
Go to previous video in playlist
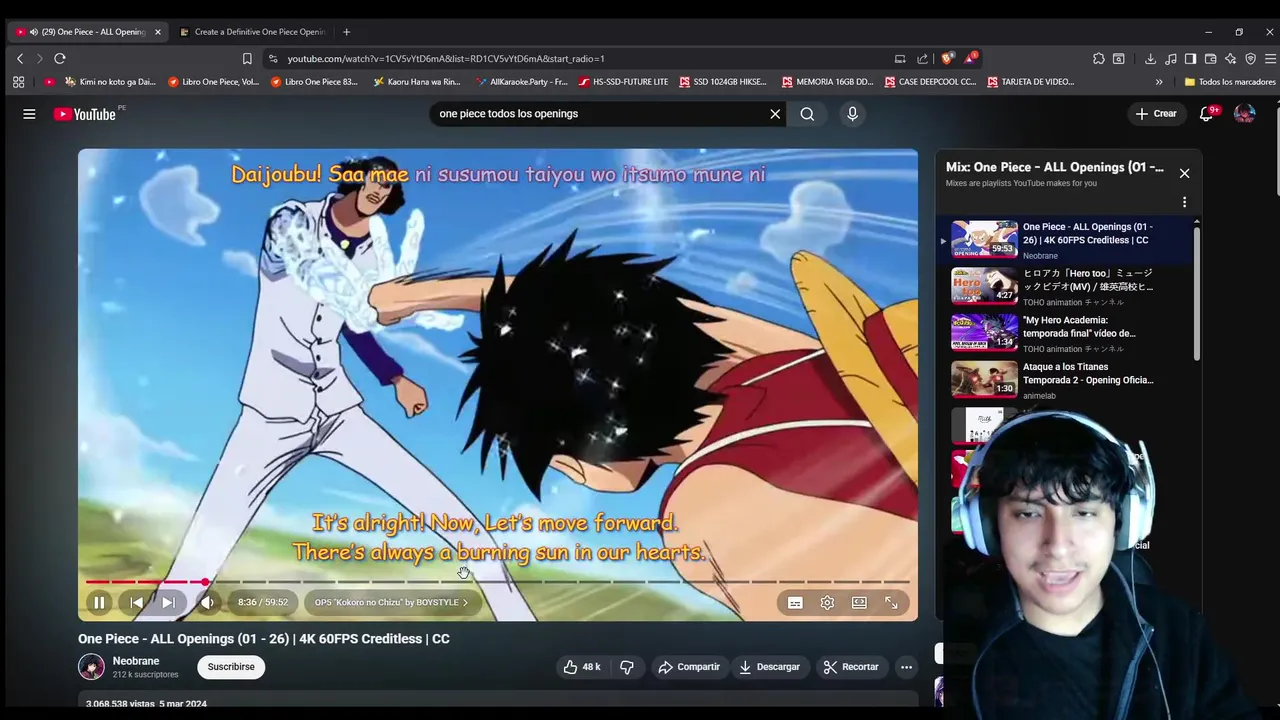point(136,602)
